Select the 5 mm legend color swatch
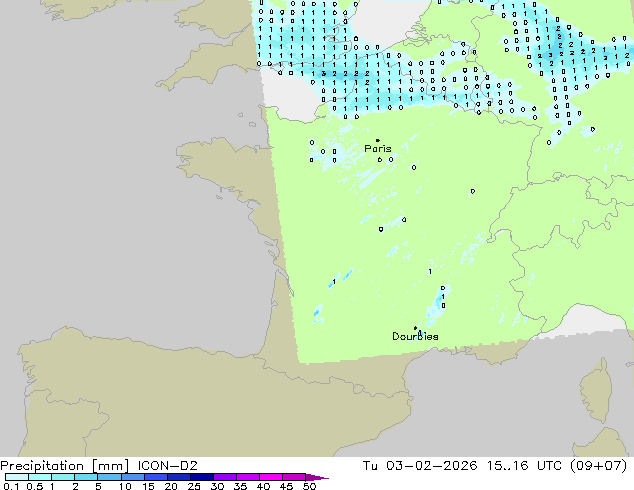Screen dimensions: 634x490 [109, 477]
